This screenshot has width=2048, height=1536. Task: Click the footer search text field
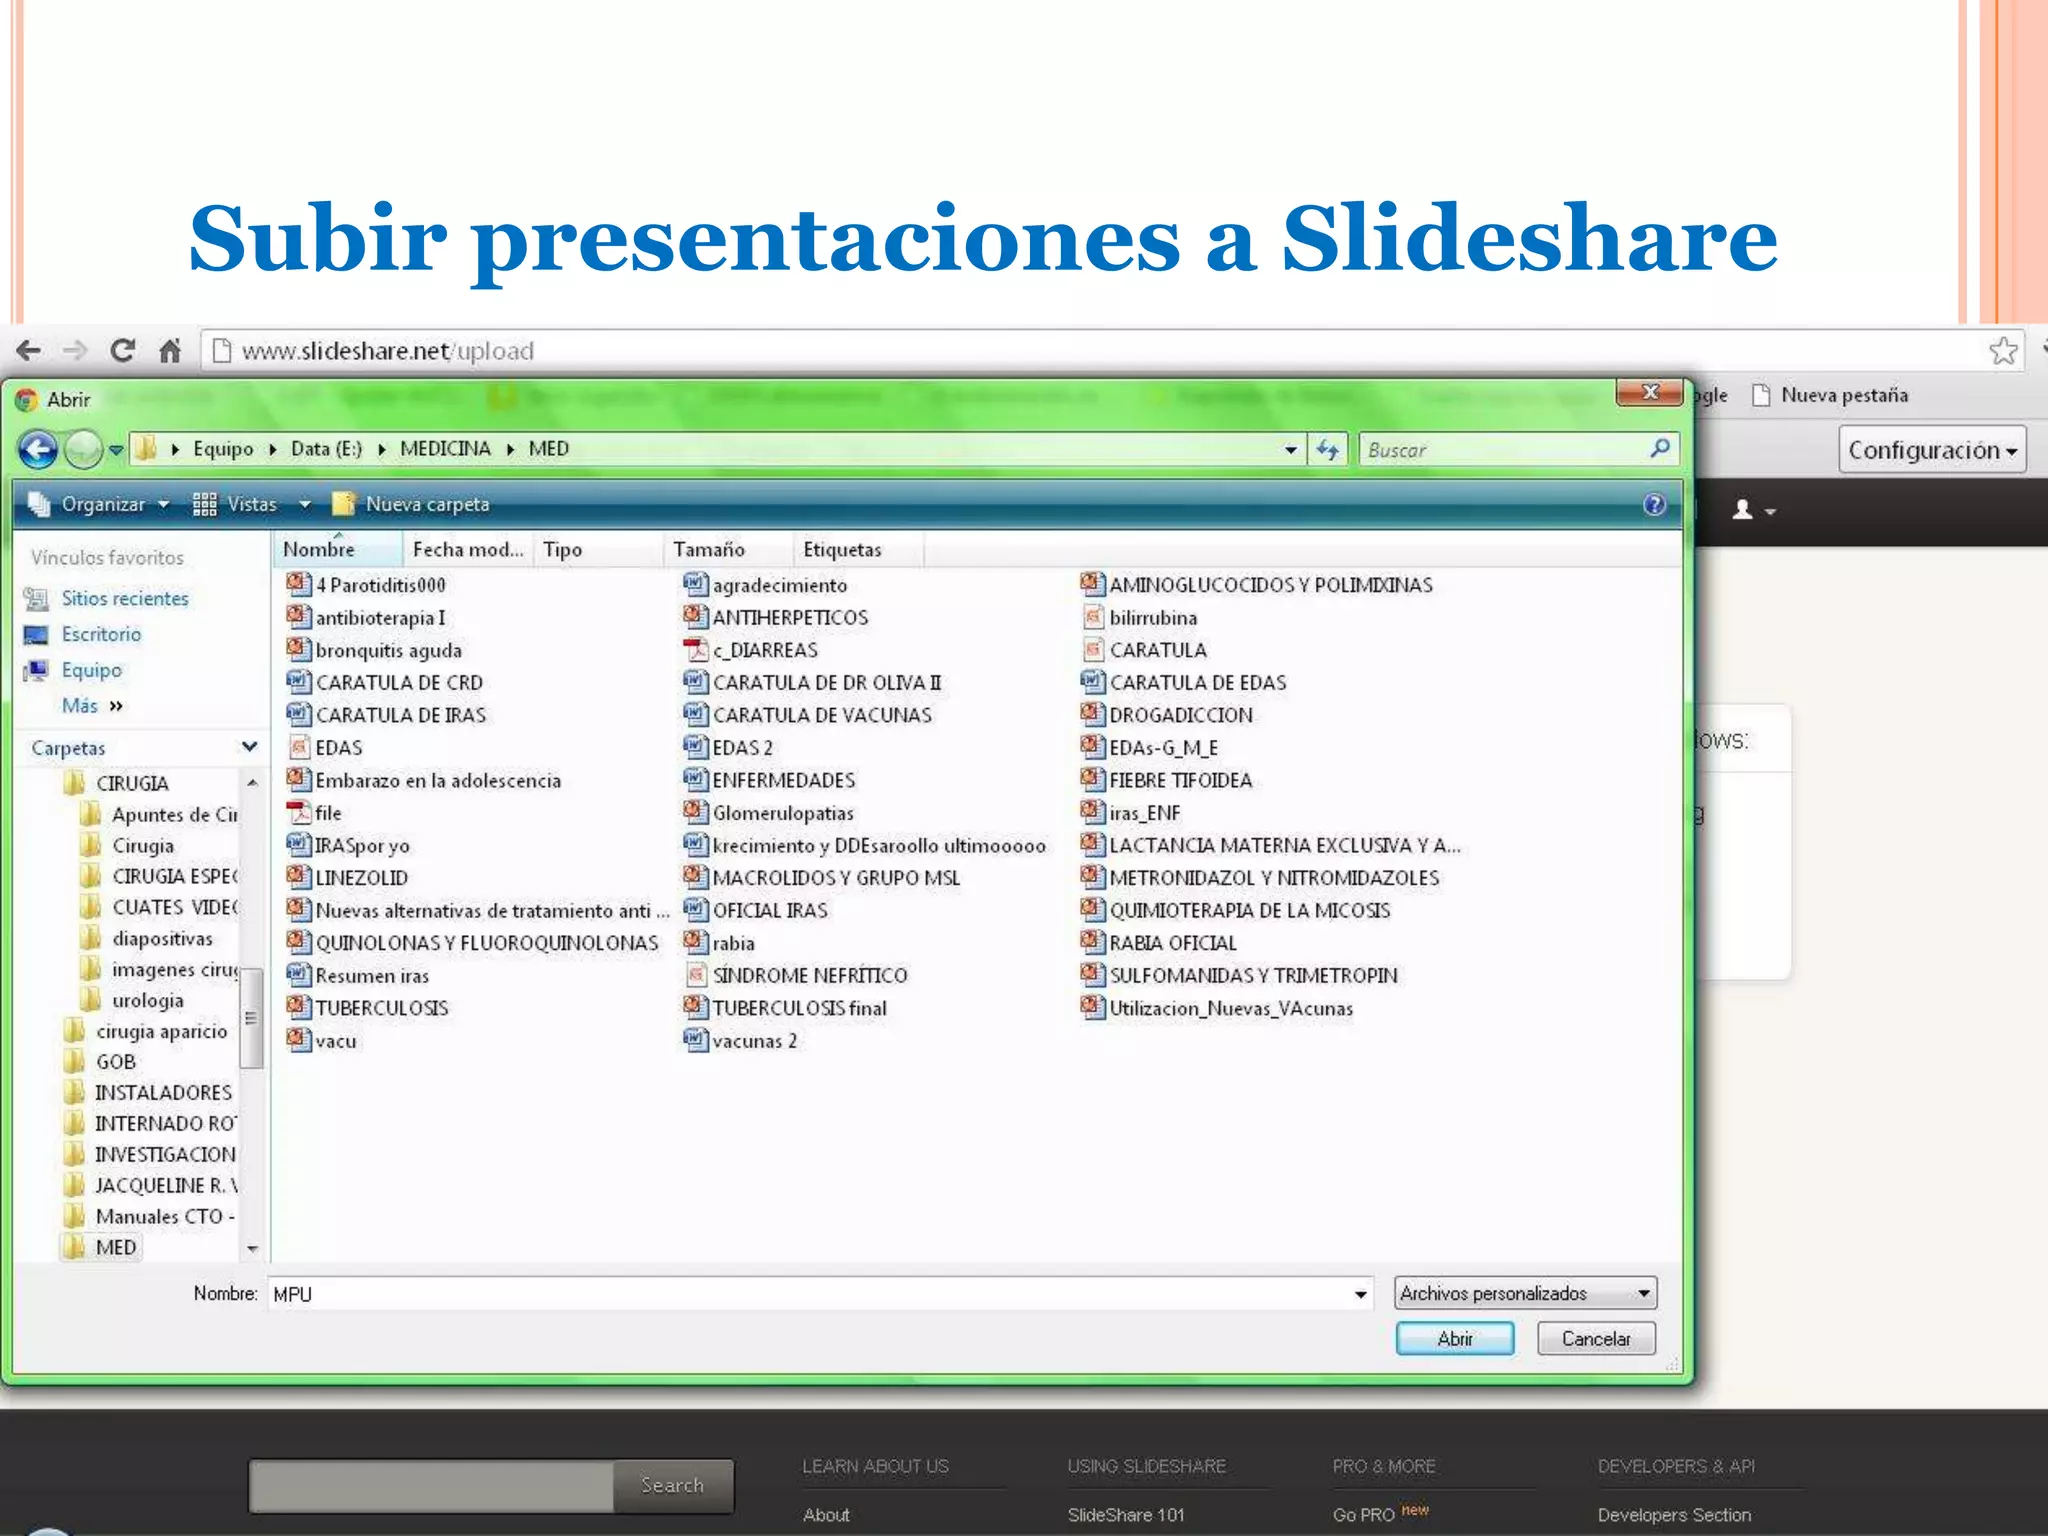(431, 1485)
